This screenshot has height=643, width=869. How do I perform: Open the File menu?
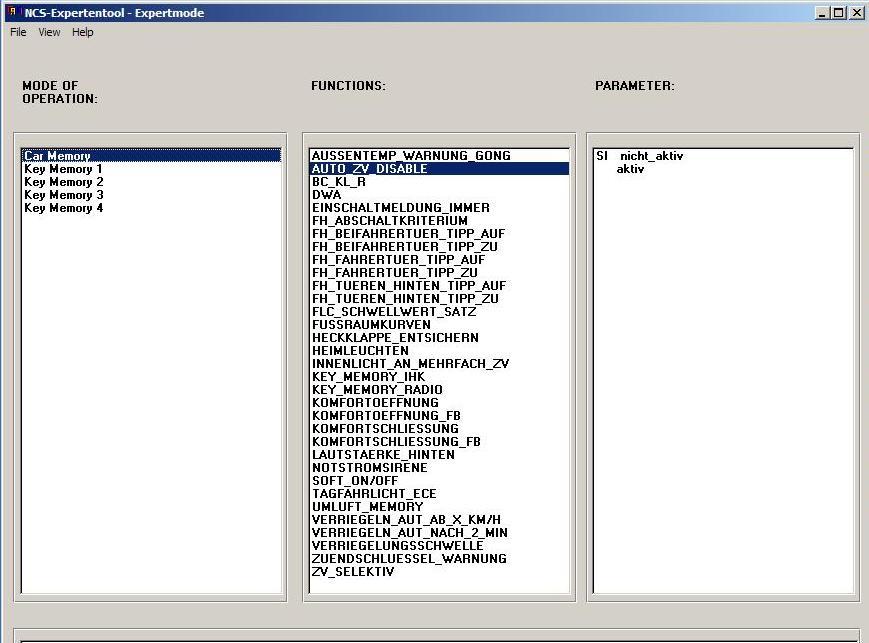(x=18, y=32)
